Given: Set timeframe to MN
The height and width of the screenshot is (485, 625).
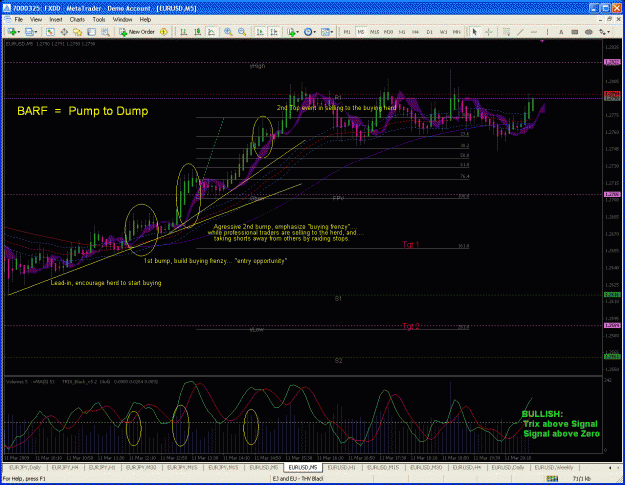Looking at the screenshot, I should 457,32.
